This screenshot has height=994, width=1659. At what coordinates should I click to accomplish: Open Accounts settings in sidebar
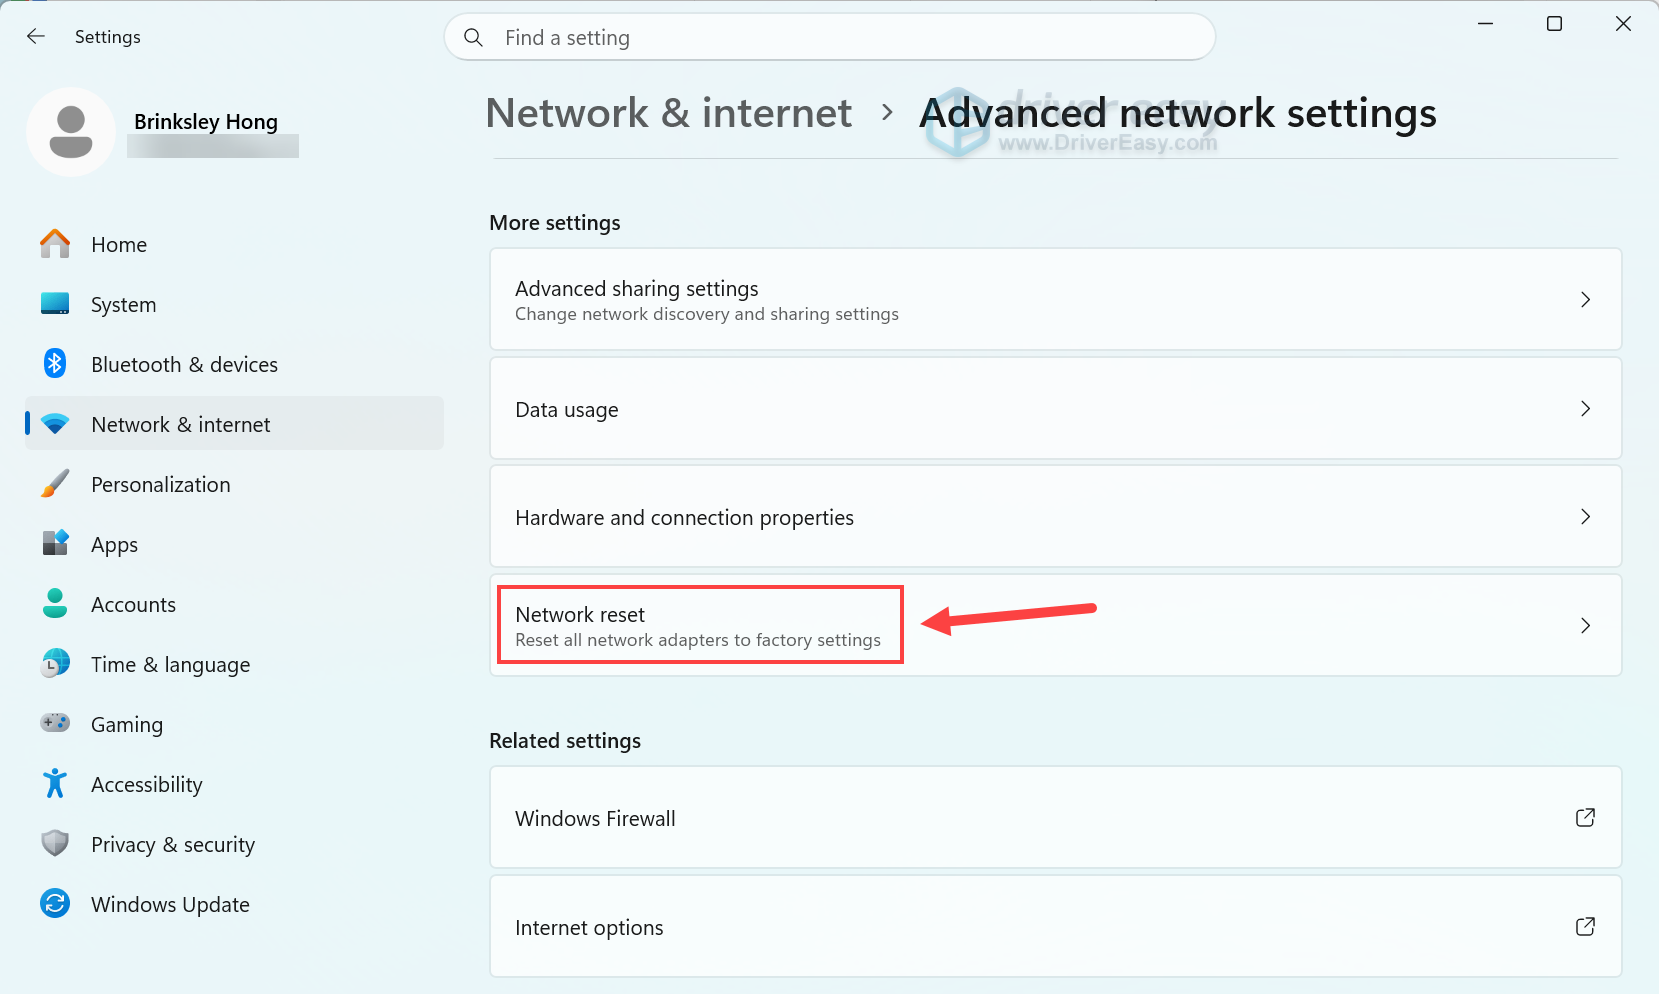pos(234,604)
